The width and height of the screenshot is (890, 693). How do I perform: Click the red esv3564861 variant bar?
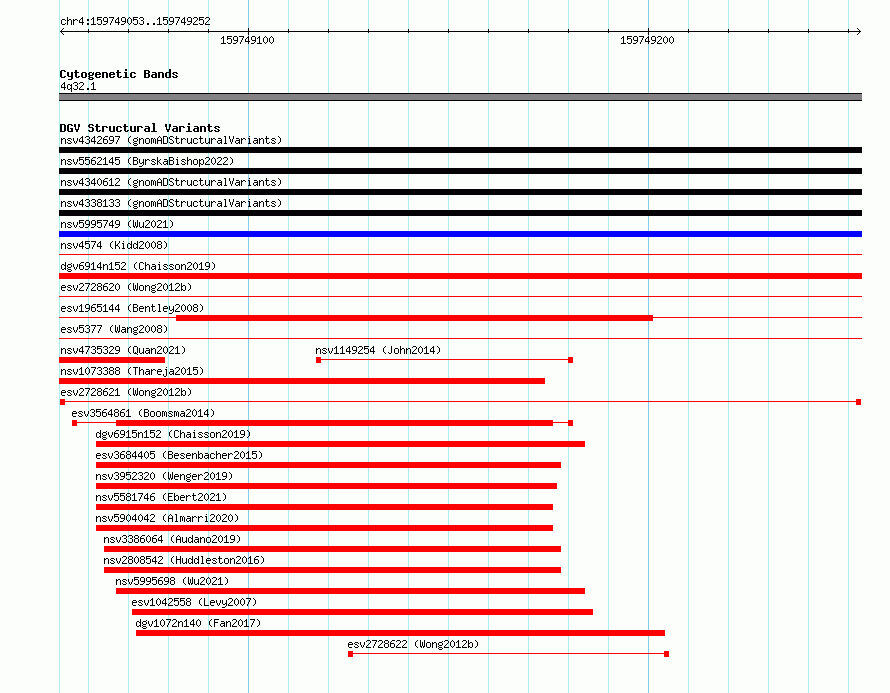334,423
